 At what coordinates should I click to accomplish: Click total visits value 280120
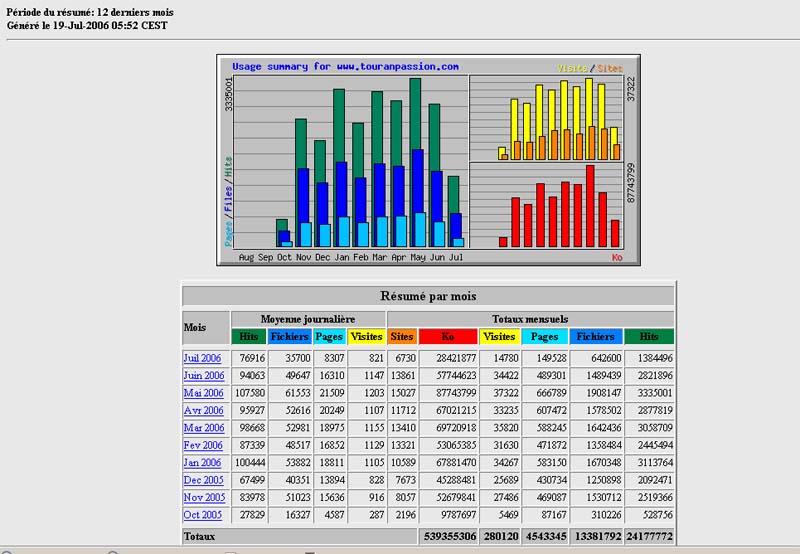tap(501, 537)
